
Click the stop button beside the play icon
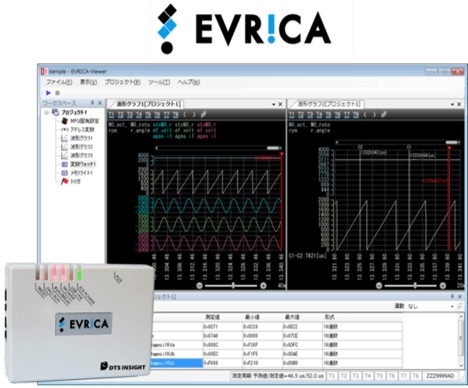[x=57, y=93]
